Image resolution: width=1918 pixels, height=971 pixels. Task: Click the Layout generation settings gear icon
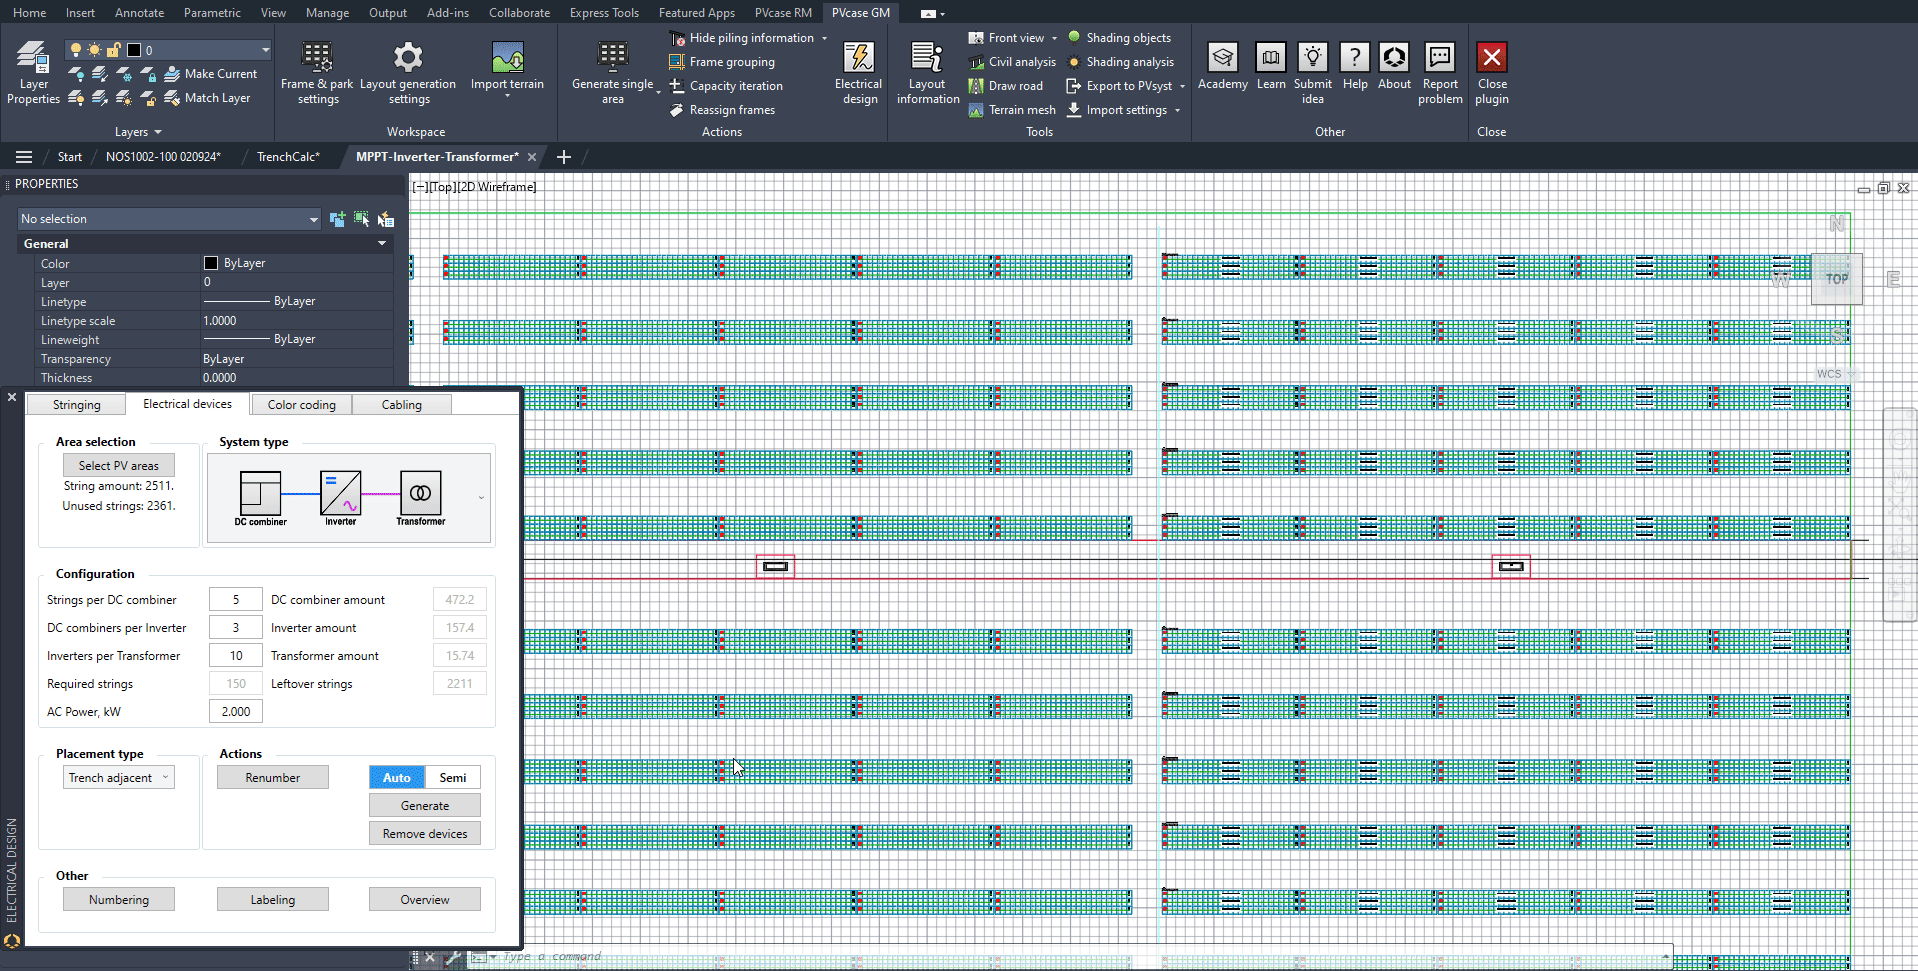click(x=408, y=57)
